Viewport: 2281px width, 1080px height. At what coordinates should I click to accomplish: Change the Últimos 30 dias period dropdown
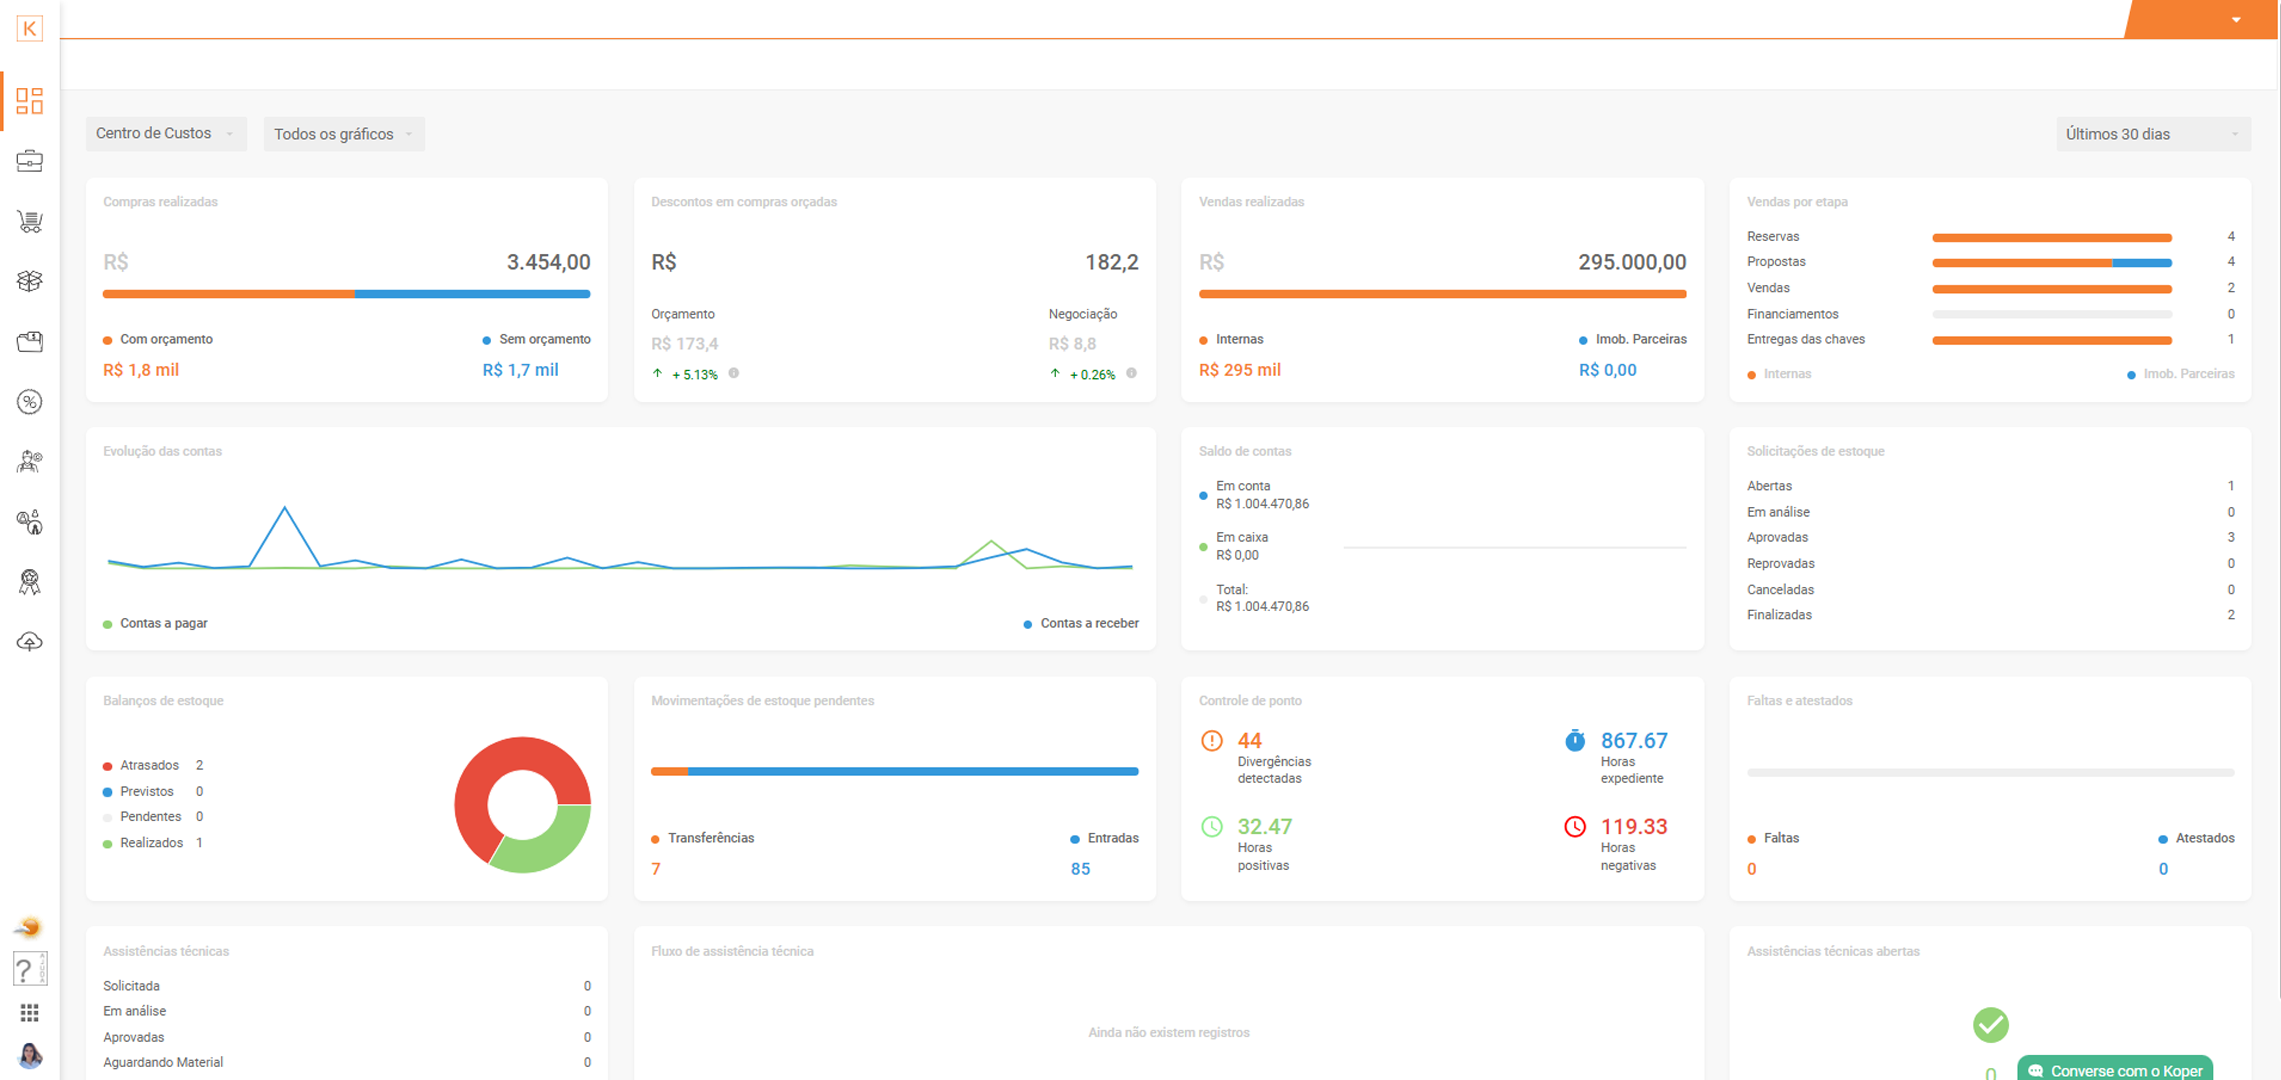tap(2152, 134)
